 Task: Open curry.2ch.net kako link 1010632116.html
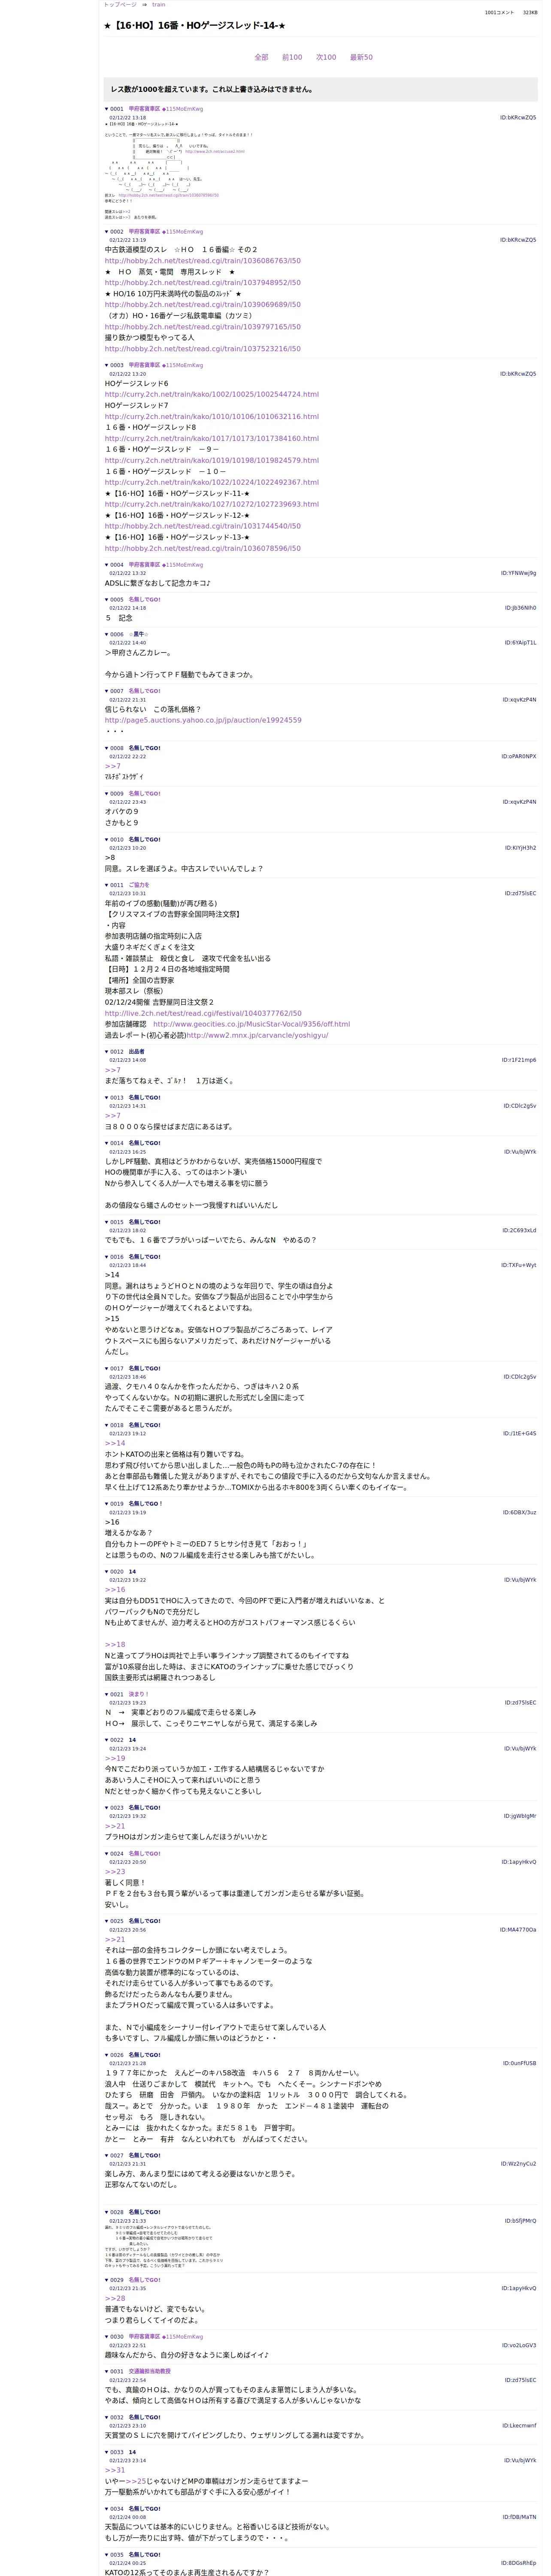click(211, 417)
